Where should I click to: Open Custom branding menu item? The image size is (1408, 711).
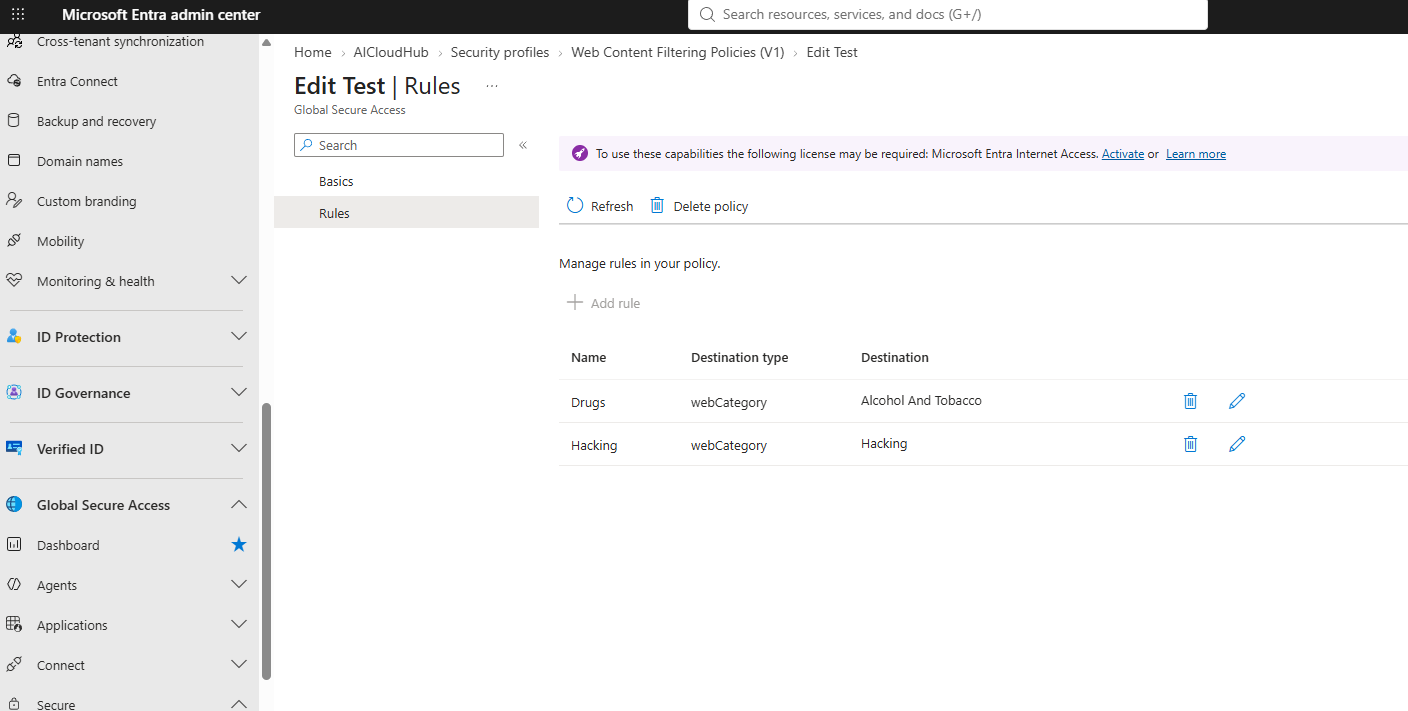tap(86, 201)
